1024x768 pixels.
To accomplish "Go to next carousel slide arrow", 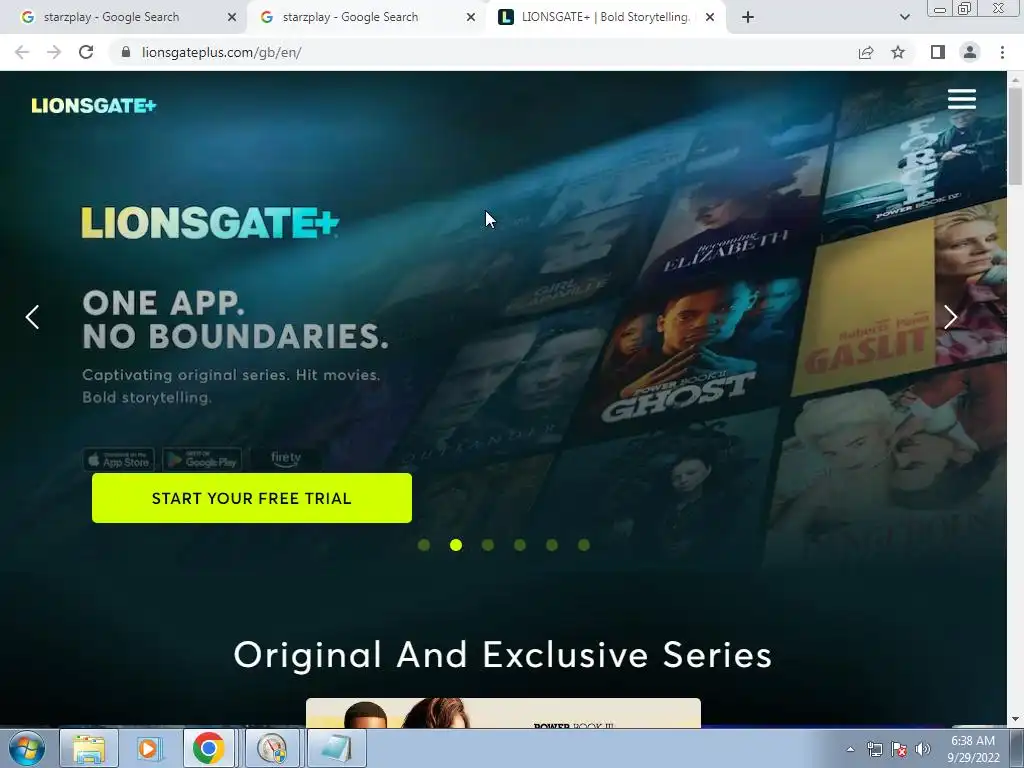I will coord(950,317).
